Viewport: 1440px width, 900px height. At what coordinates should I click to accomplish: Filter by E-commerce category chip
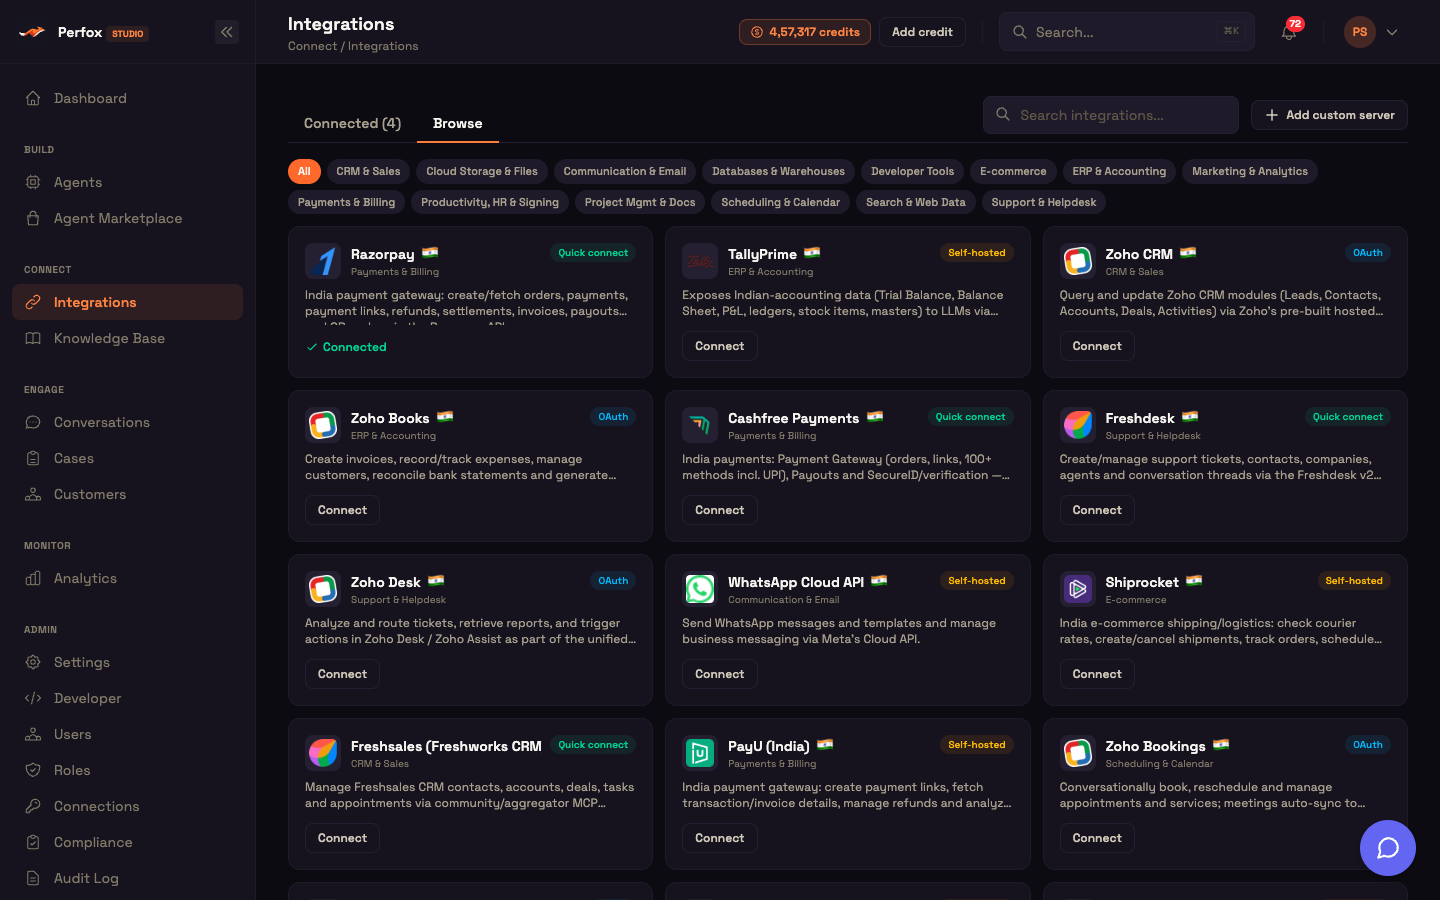pyautogui.click(x=1013, y=171)
